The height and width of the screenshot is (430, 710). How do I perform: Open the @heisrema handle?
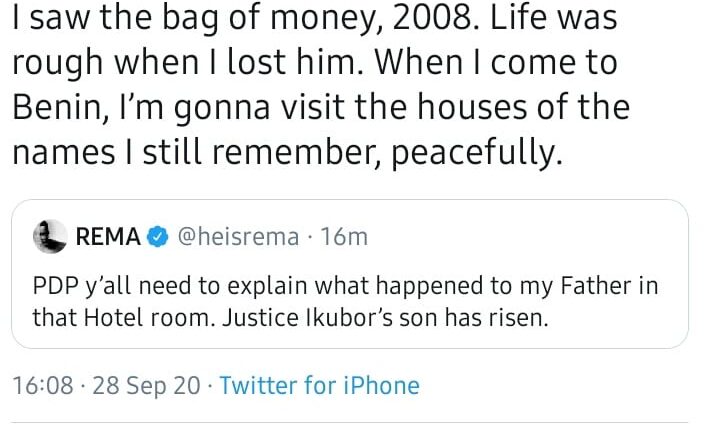pos(236,238)
